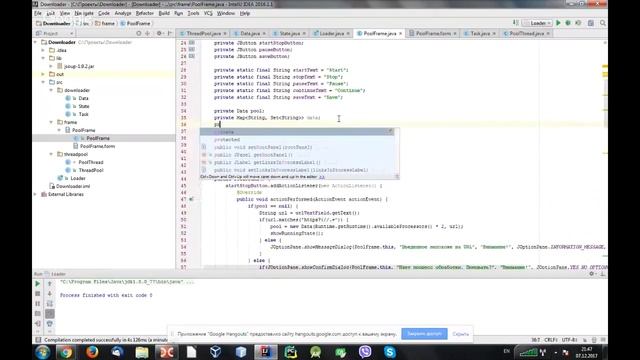Open Windows Start menu
Image resolution: width=640 pixels, height=360 pixels.
pyautogui.click(x=42, y=352)
